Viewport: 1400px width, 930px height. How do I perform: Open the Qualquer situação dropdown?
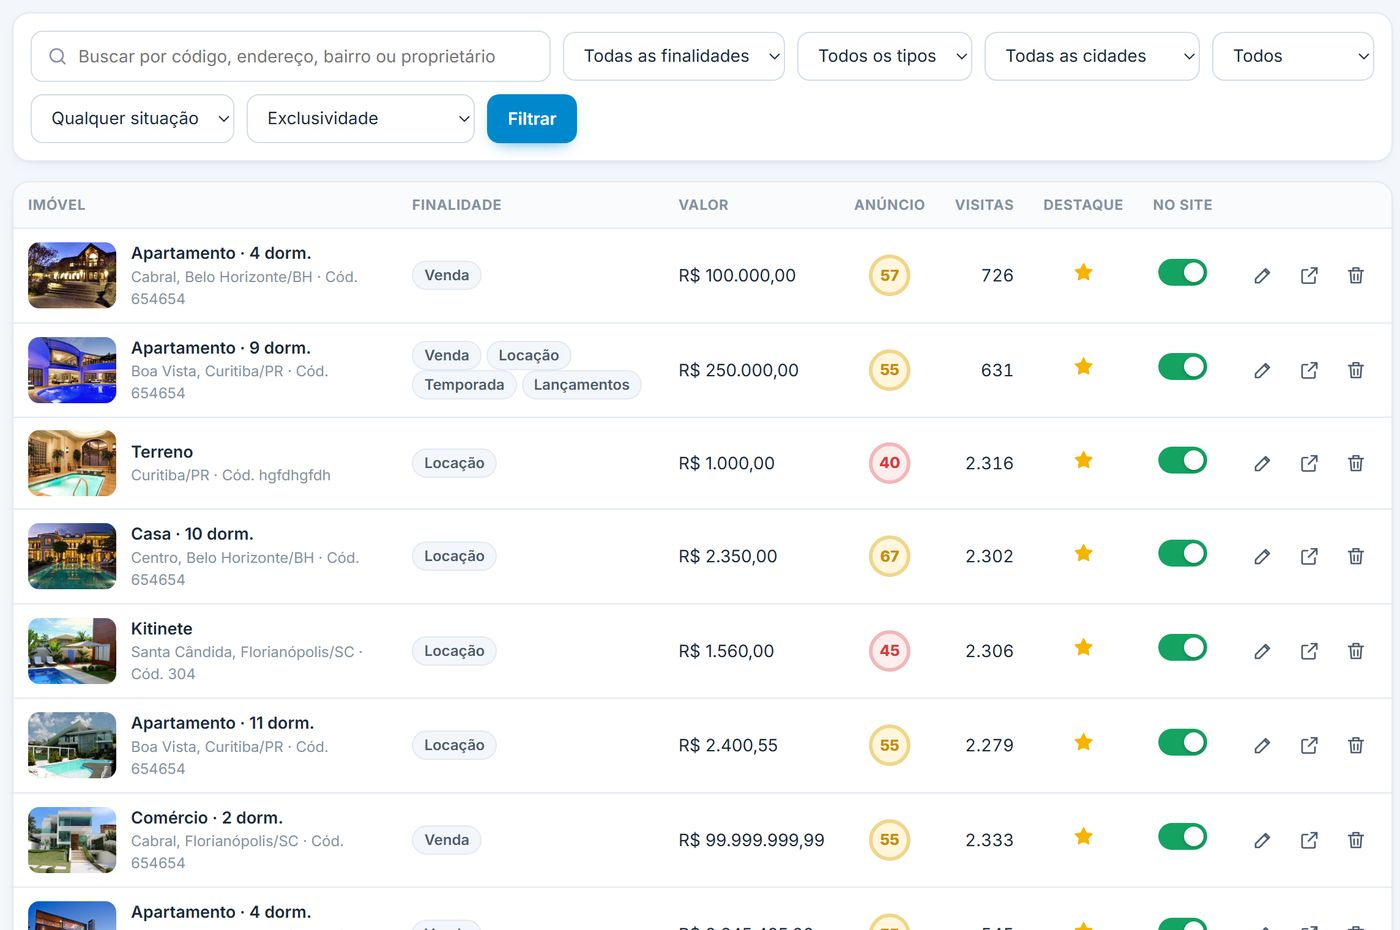132,118
